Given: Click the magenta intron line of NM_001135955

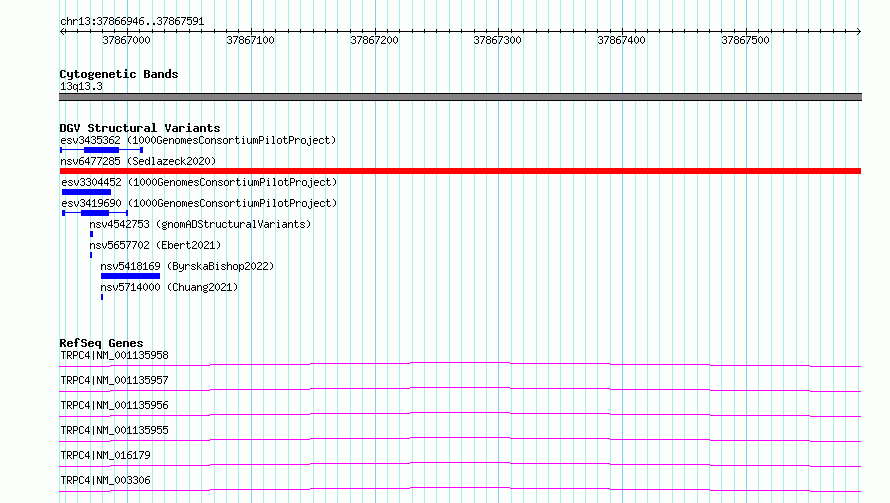Looking at the screenshot, I should [x=460, y=438].
